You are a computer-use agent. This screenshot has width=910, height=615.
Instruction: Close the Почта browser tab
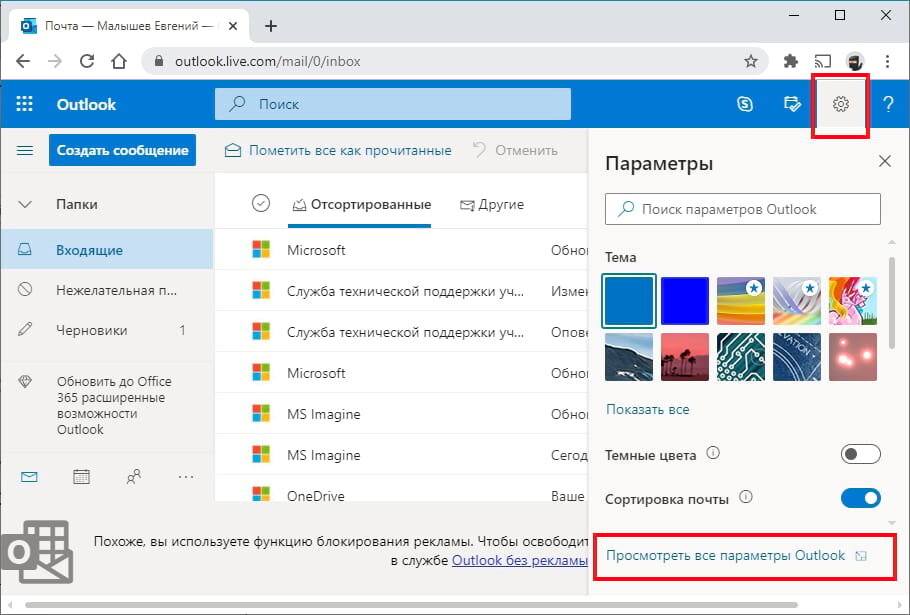(x=233, y=26)
